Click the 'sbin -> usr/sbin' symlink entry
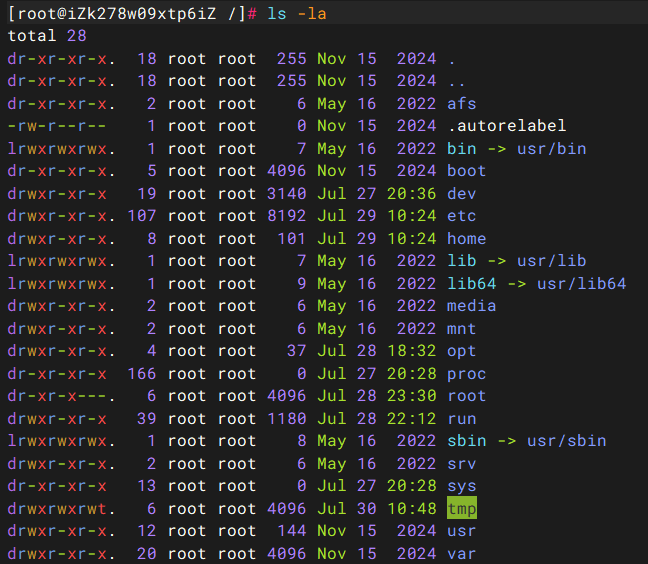648x564 pixels. pyautogui.click(x=526, y=441)
